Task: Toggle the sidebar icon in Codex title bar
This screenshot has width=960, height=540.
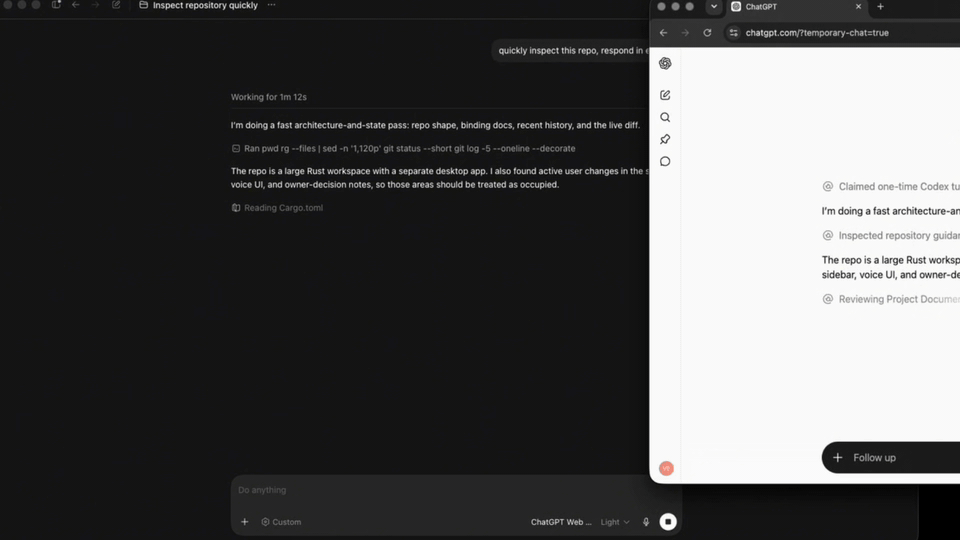Action: 56,5
